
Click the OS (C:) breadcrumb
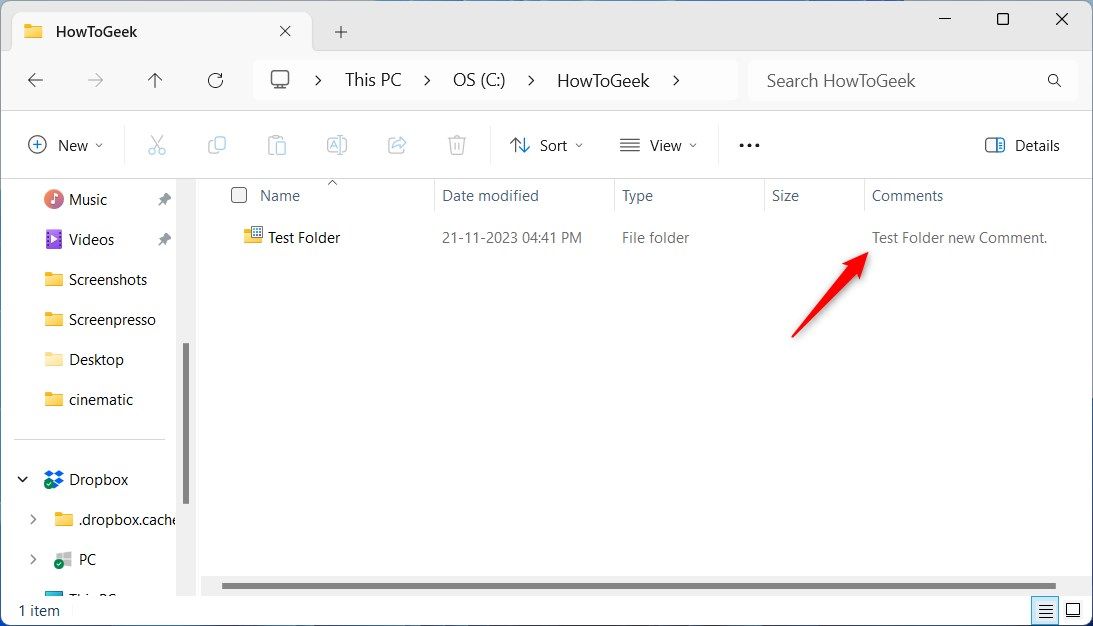479,80
